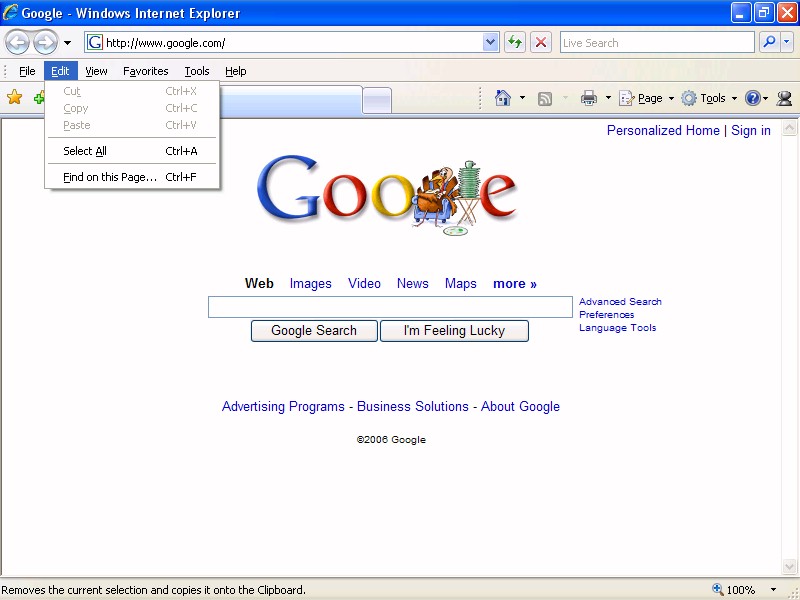The width and height of the screenshot is (800, 600).
Task: Click the RSS feeds icon
Action: point(545,98)
